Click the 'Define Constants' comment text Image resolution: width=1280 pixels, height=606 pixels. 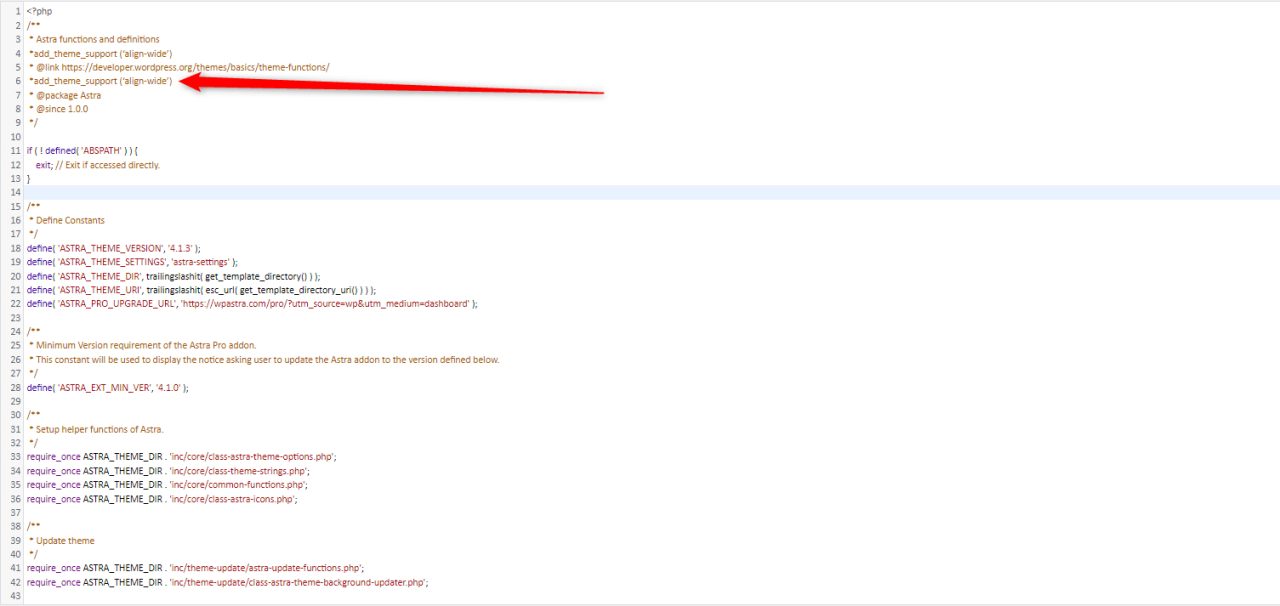click(x=70, y=220)
